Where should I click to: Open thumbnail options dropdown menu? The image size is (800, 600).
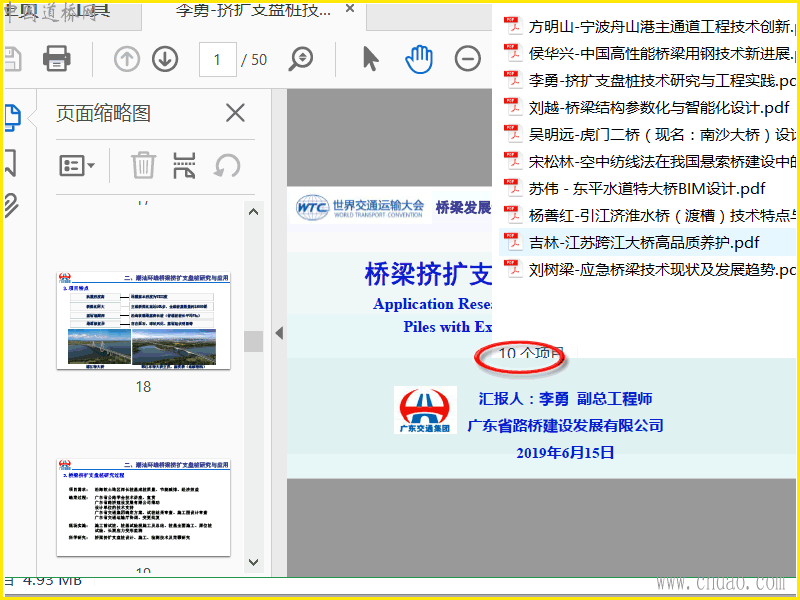coord(77,166)
